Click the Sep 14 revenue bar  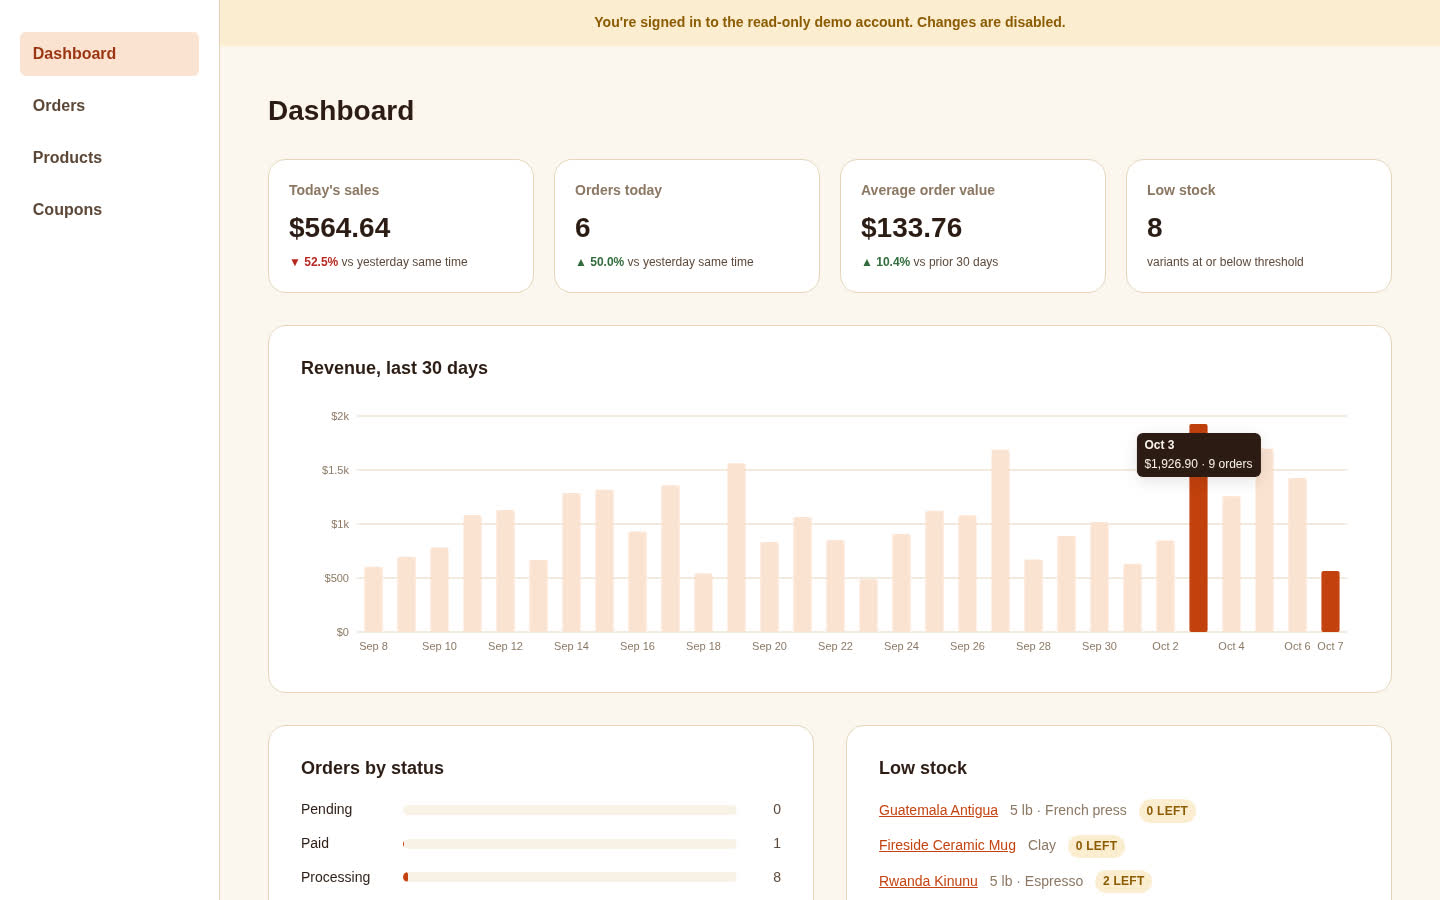tap(571, 562)
